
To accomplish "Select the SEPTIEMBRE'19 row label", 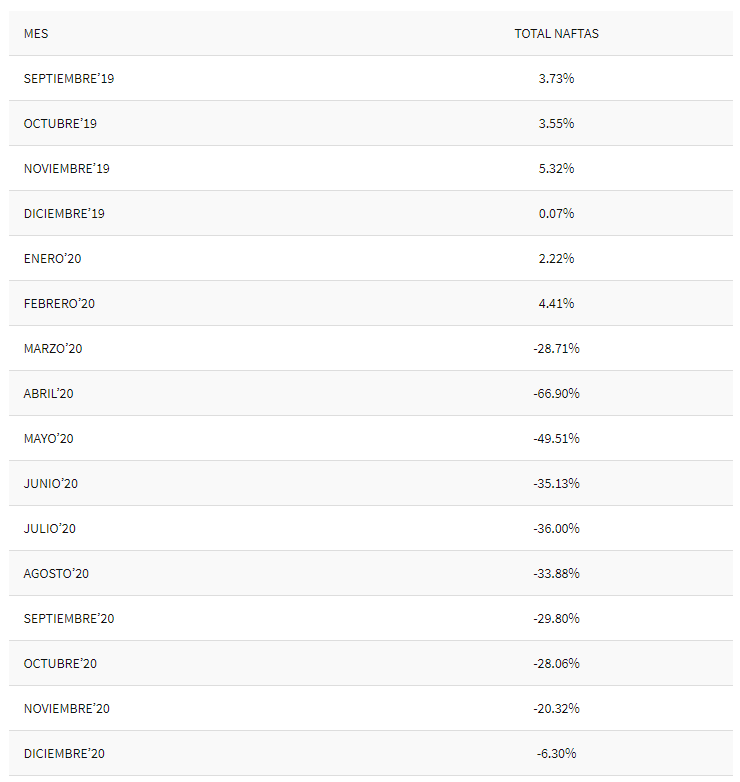I will click(x=69, y=79).
